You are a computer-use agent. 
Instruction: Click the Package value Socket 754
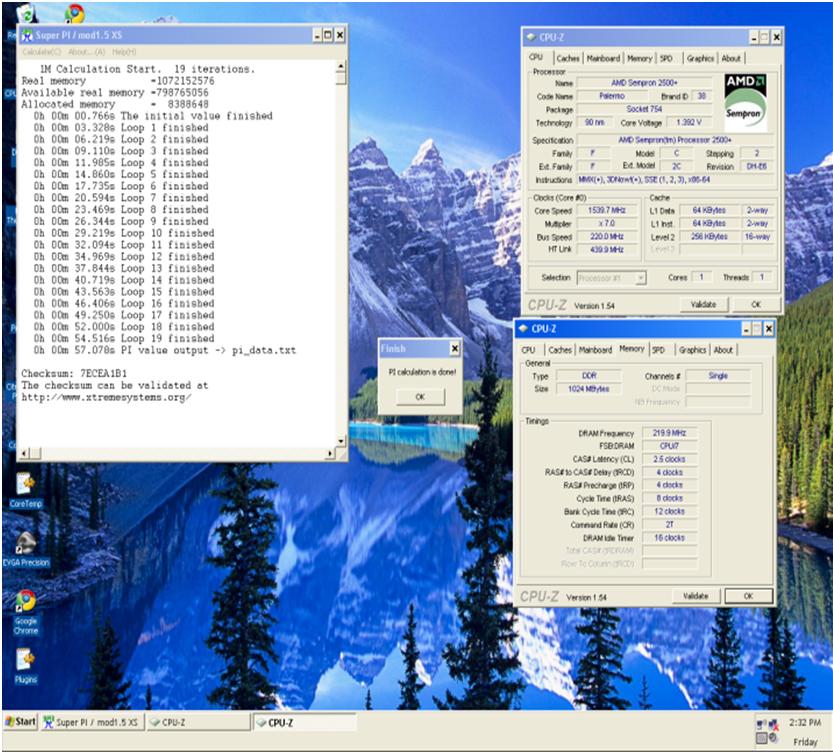(x=644, y=109)
